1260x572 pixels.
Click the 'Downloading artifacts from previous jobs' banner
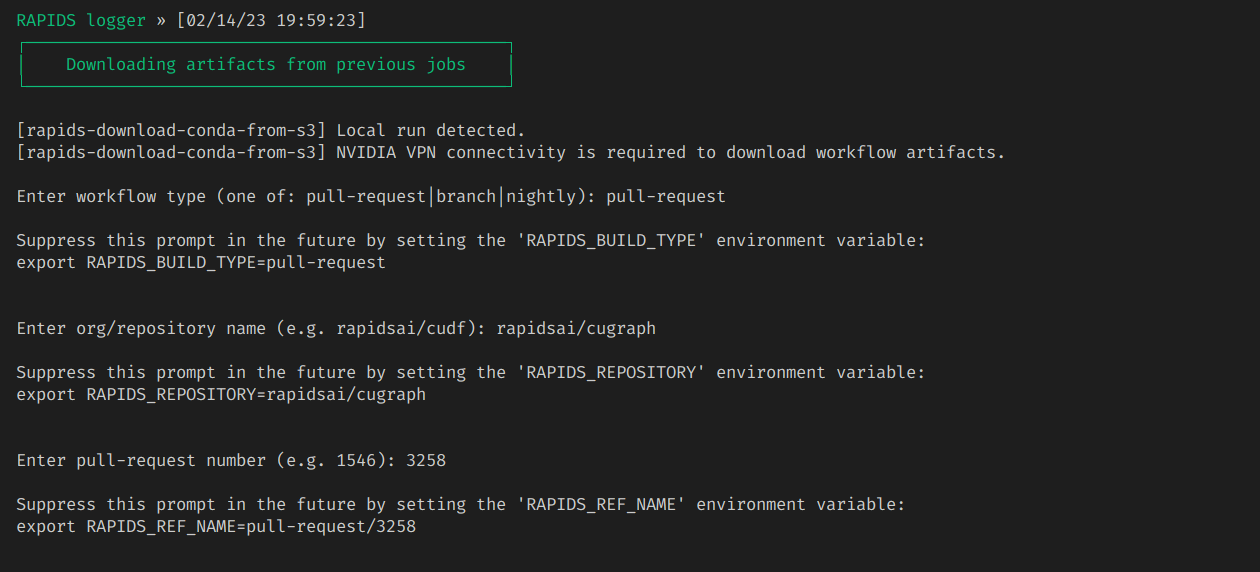265,64
